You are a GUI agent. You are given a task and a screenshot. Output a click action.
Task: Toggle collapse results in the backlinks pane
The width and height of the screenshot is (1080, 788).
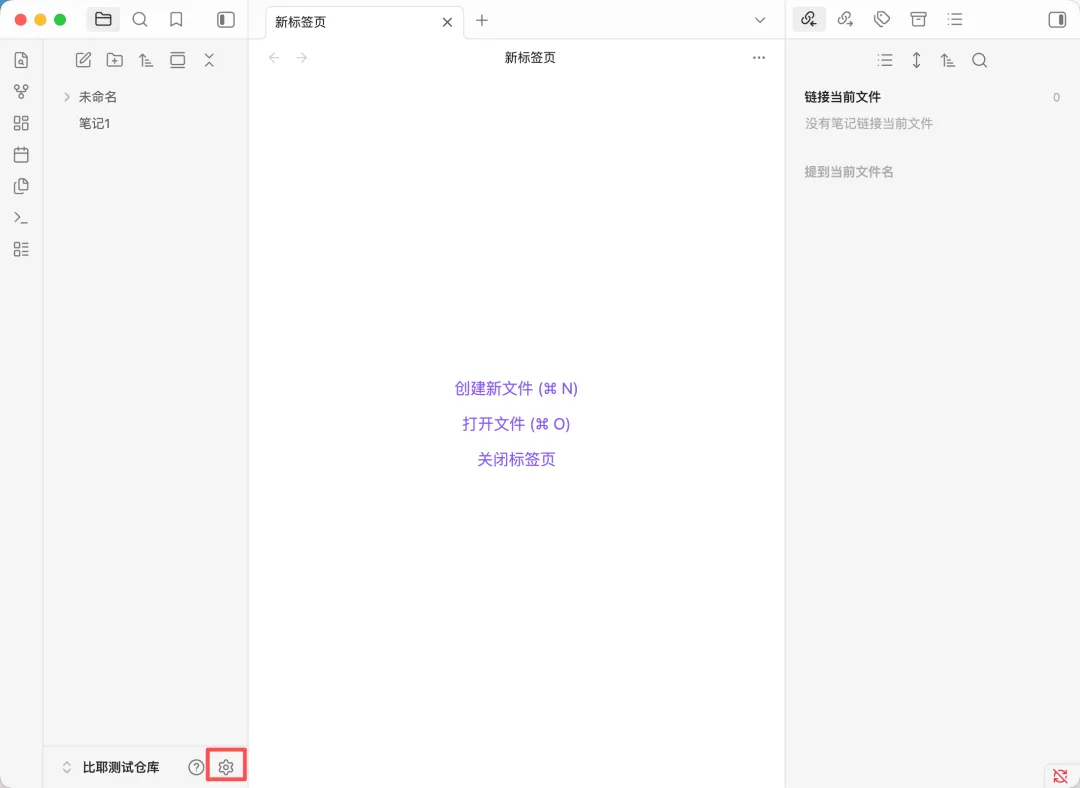coord(885,60)
